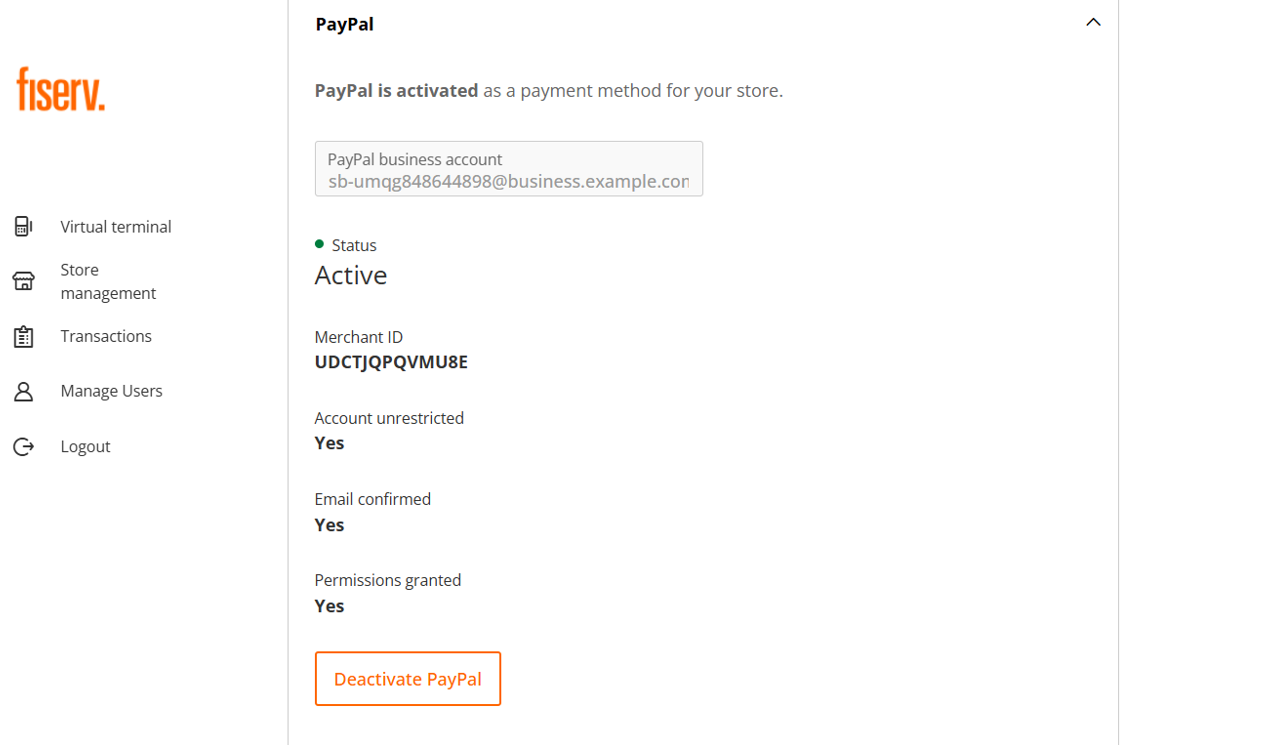Click the fiserv logo
Viewport: 1263px width, 745px height.
[61, 89]
